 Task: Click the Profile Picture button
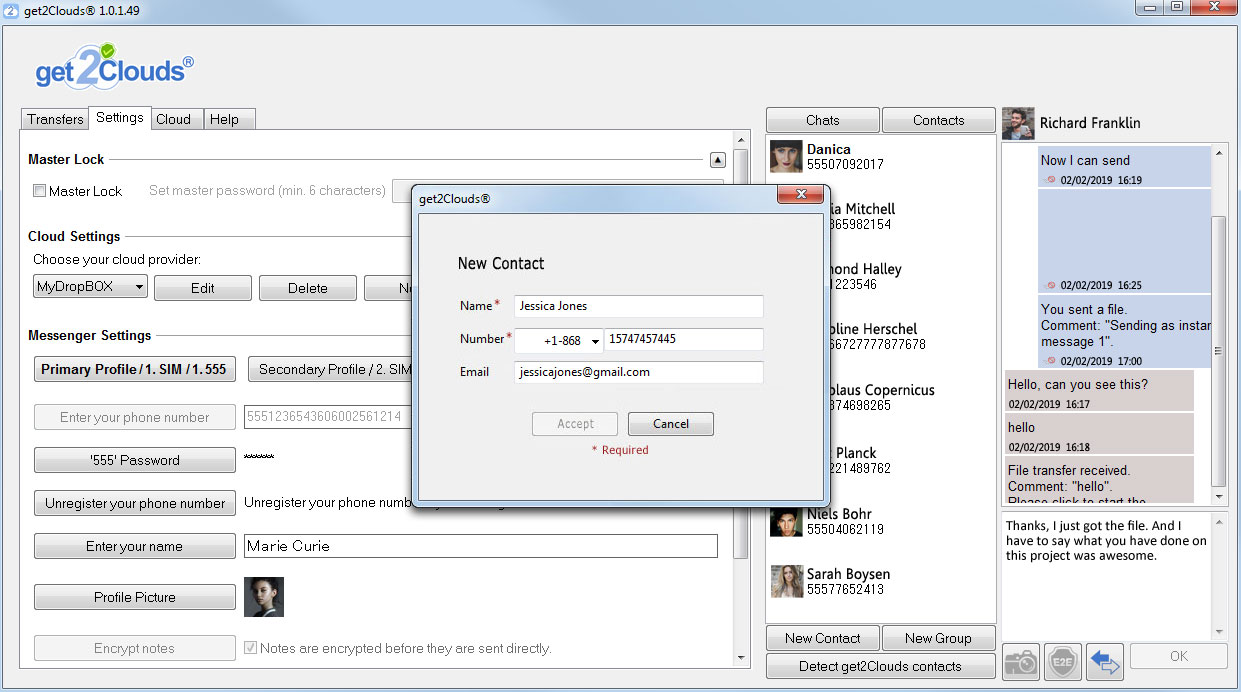[x=135, y=597]
